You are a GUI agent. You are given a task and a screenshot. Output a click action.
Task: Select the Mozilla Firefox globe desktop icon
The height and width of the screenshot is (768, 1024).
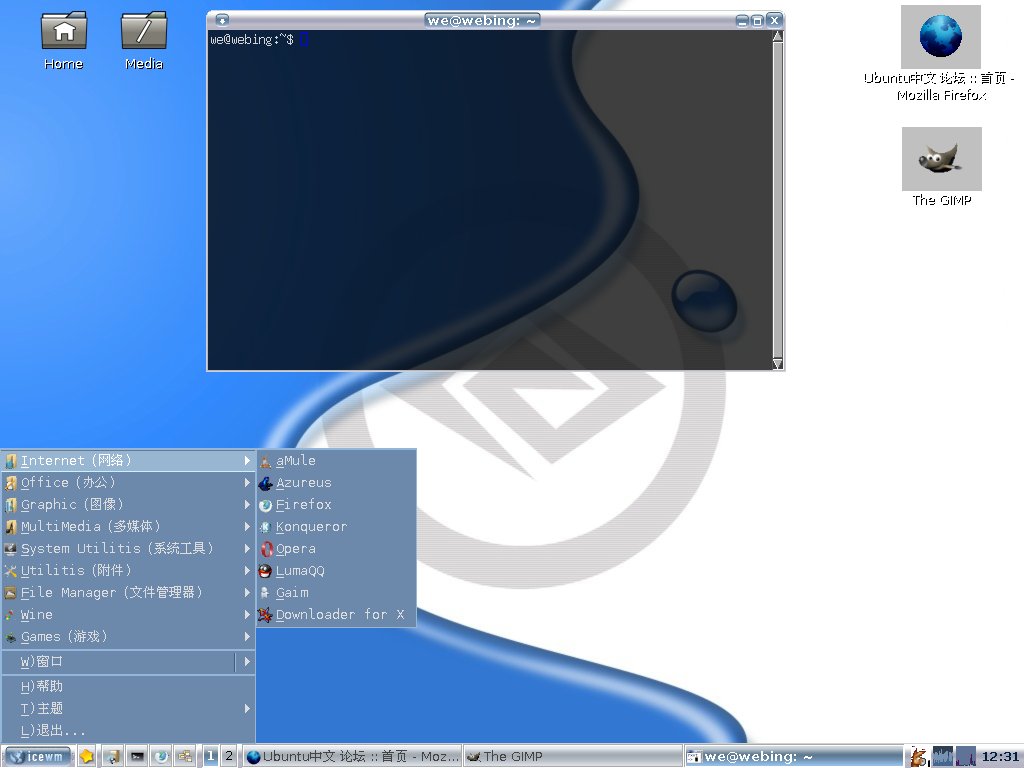pos(940,37)
